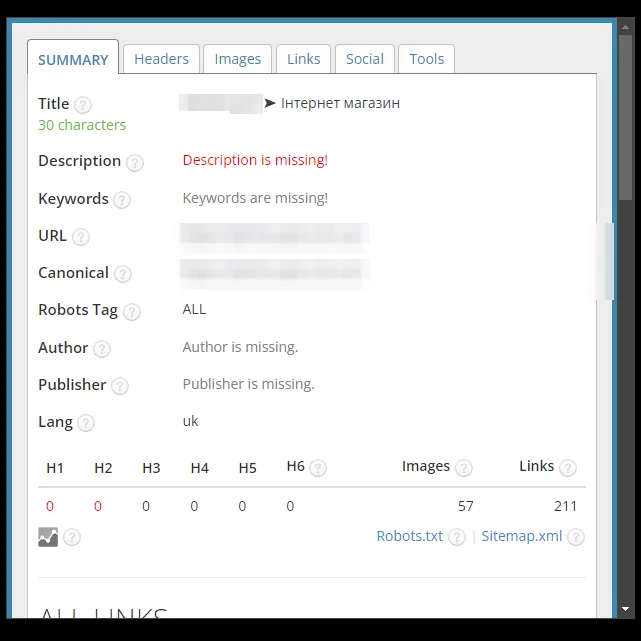This screenshot has width=641, height=641.
Task: Switch to the Images tab
Action: (238, 59)
